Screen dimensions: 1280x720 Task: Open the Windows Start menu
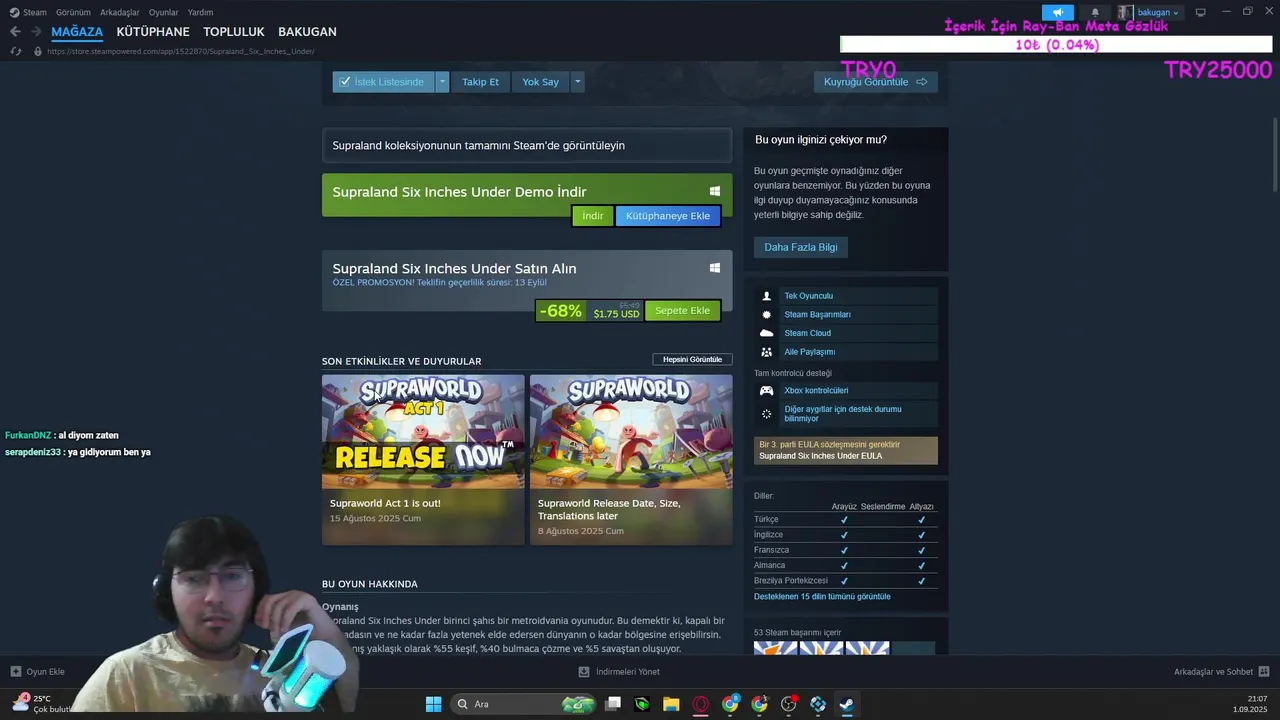(x=433, y=704)
